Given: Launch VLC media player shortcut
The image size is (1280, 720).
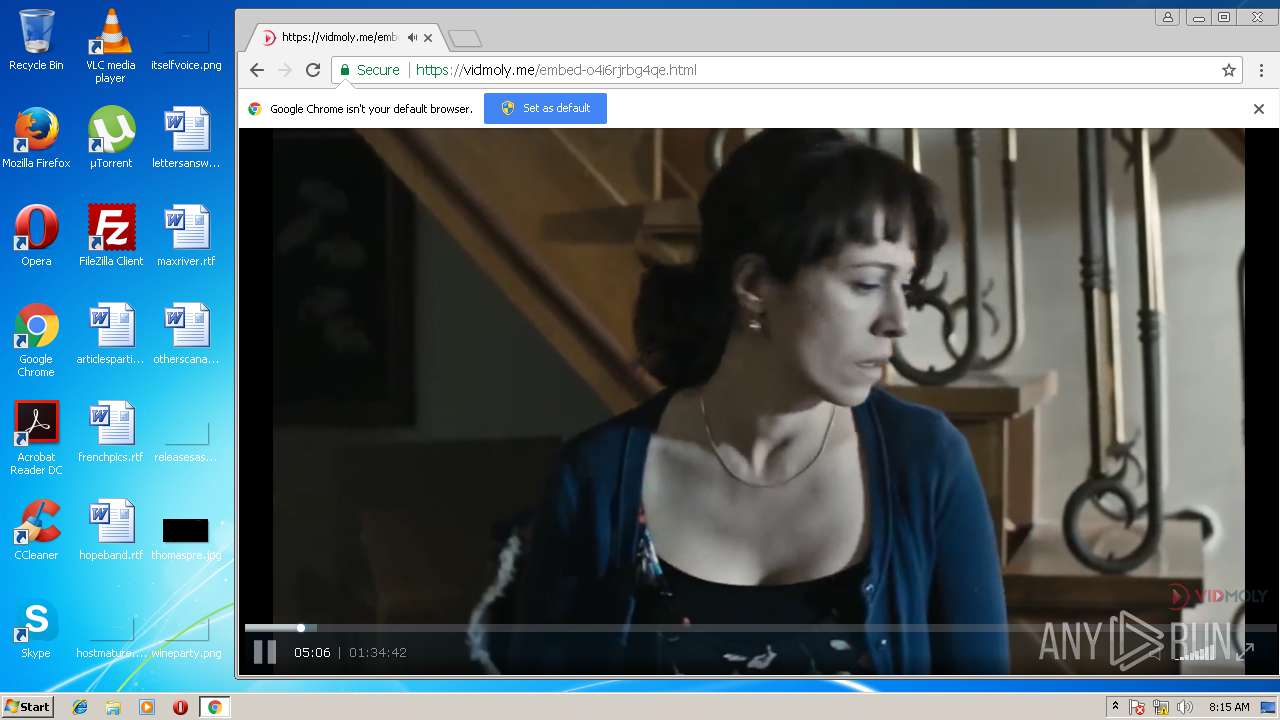Looking at the screenshot, I should [x=110, y=46].
